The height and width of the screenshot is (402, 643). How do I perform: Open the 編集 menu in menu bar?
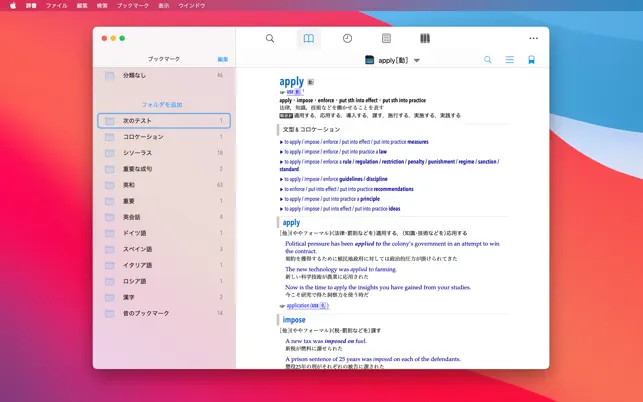(x=82, y=6)
